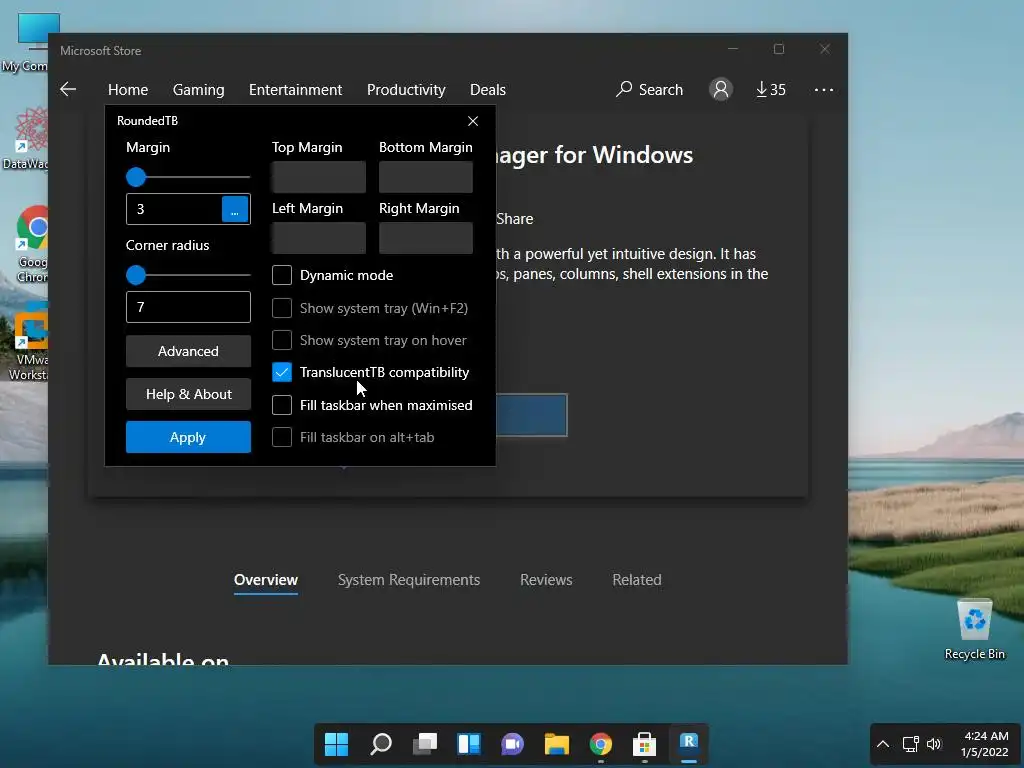Viewport: 1024px width, 768px height.
Task: Toggle Show system tray on hover checkbox
Action: 281,340
